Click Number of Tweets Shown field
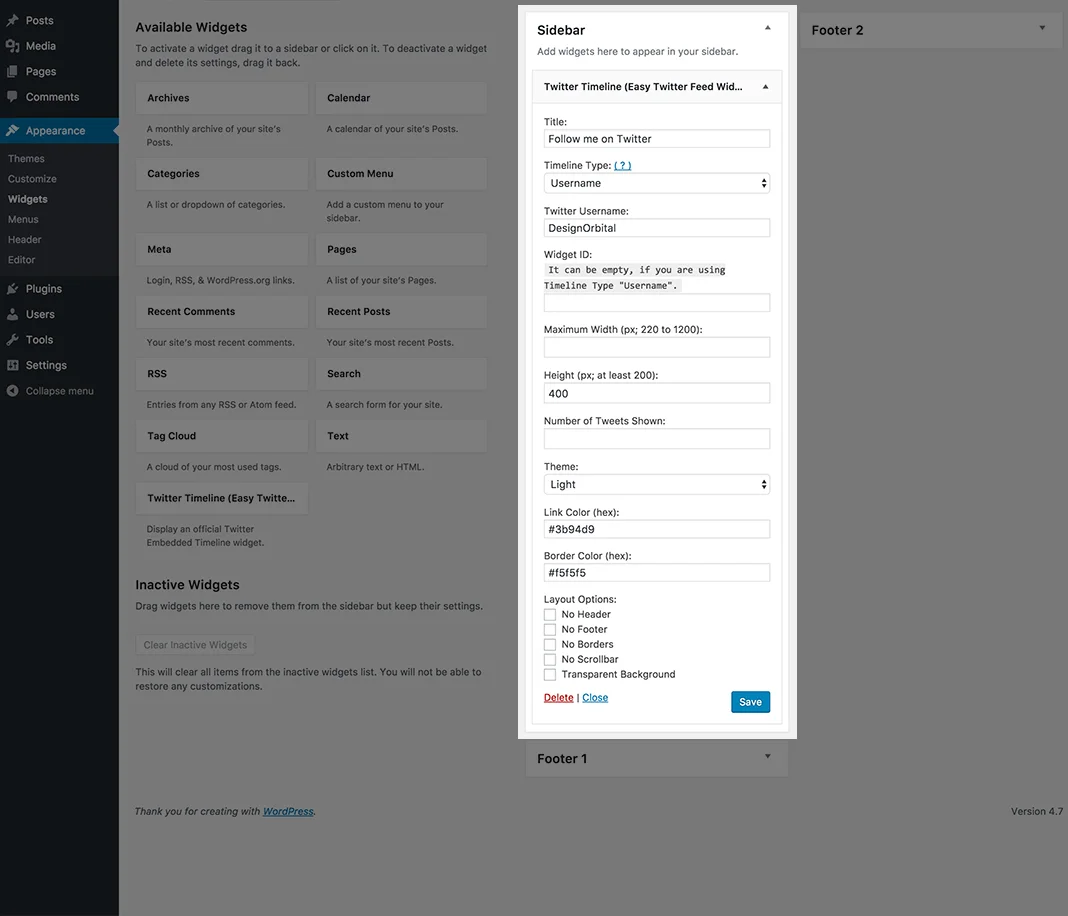 [657, 439]
